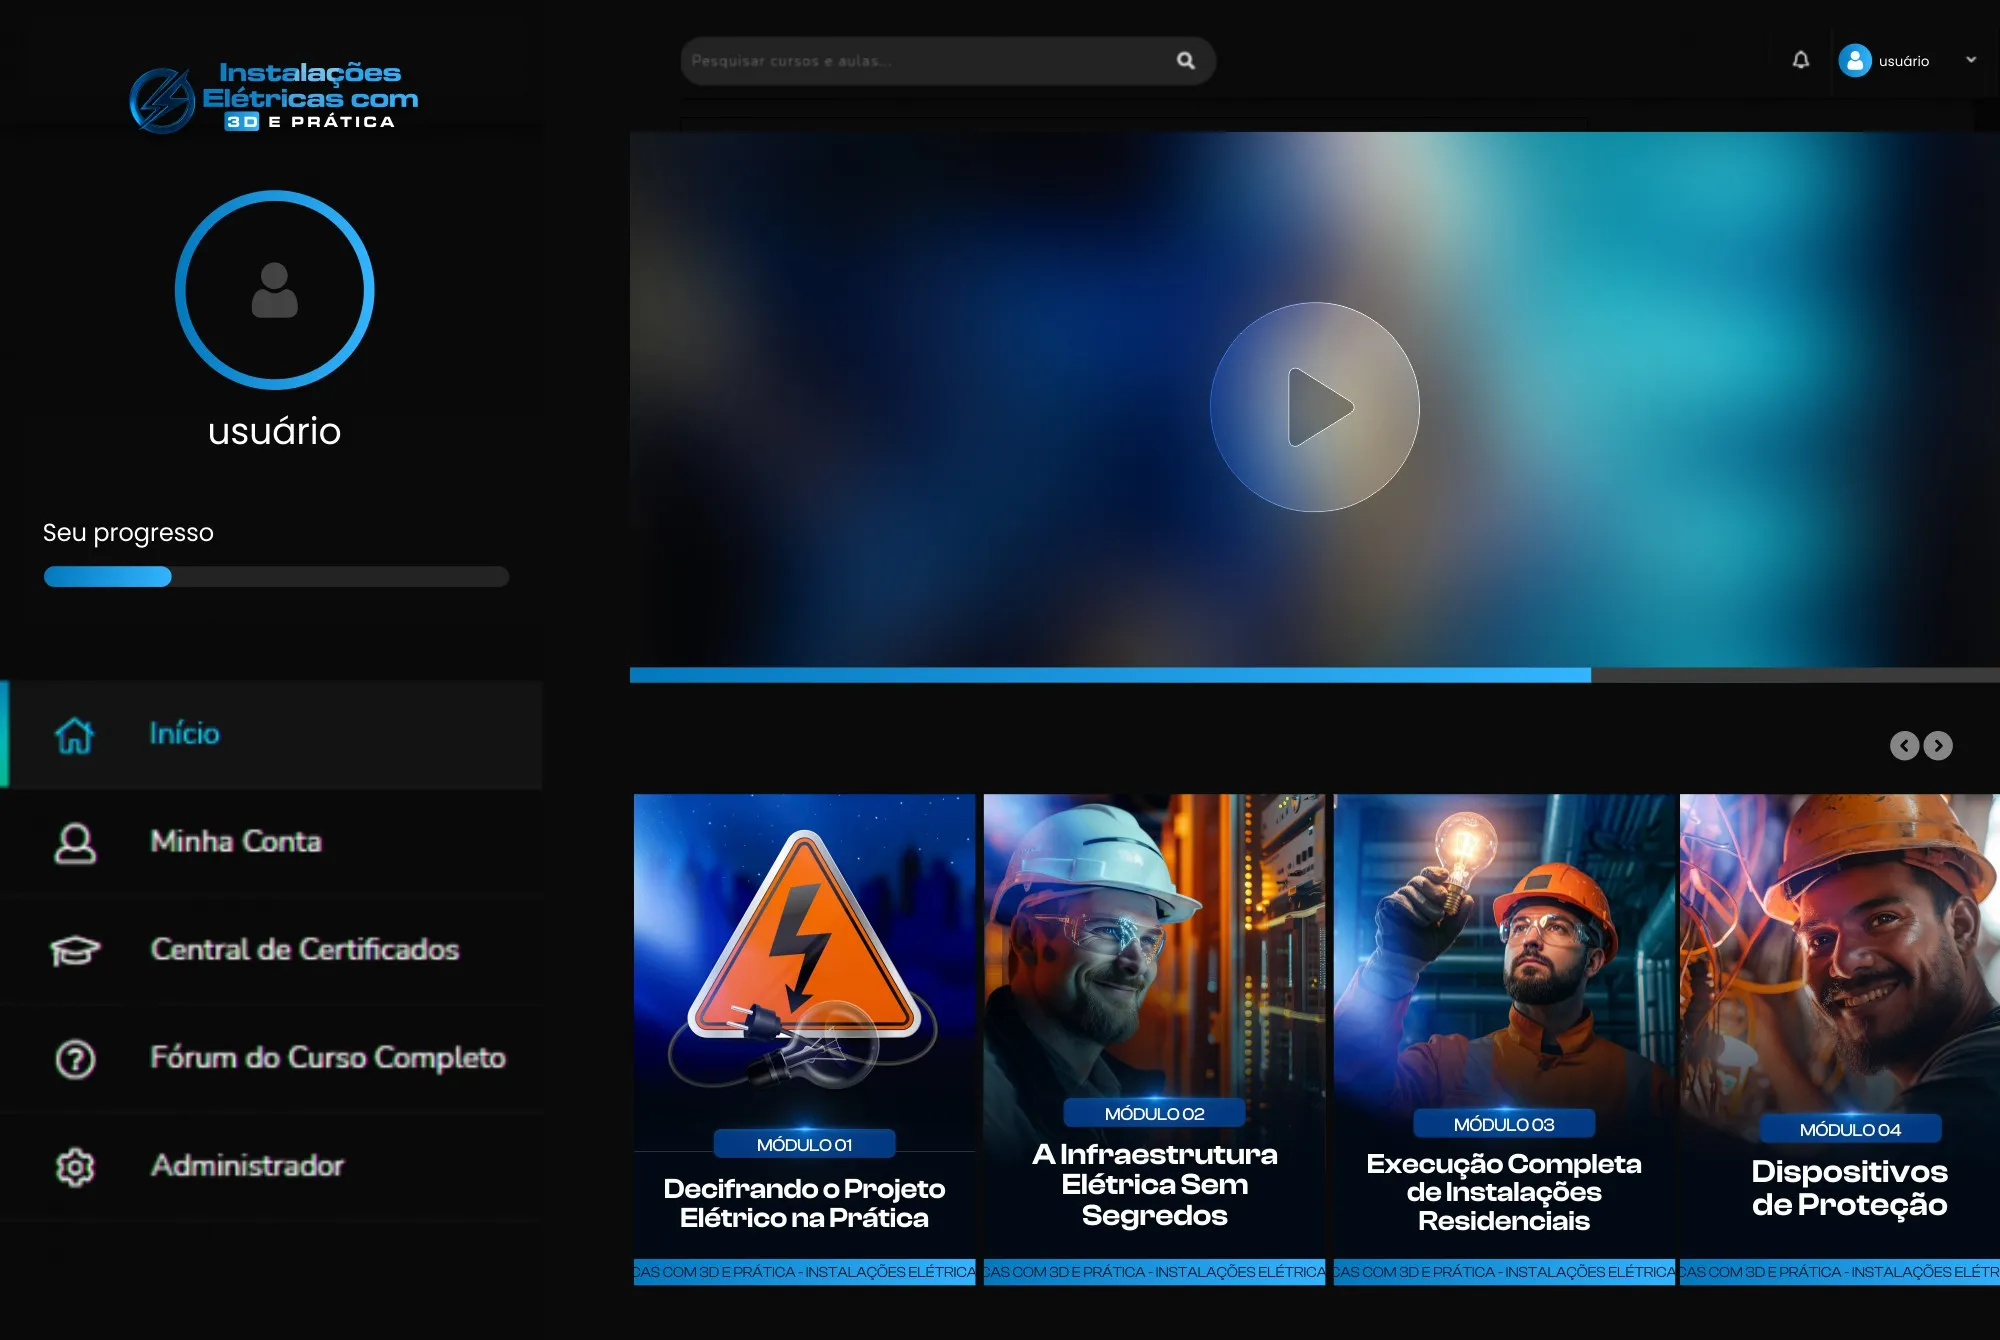
Task: Click the notification bell icon
Action: [1800, 60]
